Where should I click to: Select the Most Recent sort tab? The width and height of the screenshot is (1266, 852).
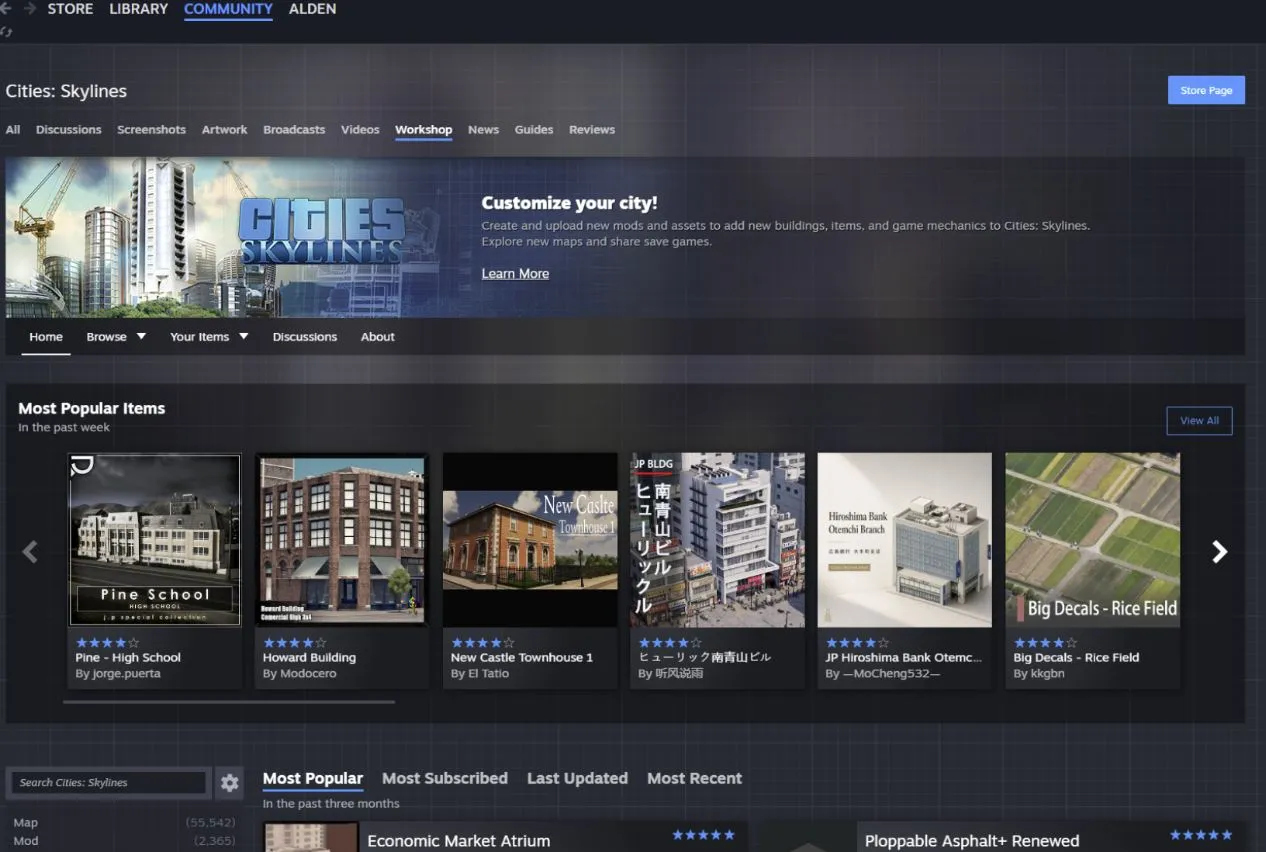tap(694, 778)
